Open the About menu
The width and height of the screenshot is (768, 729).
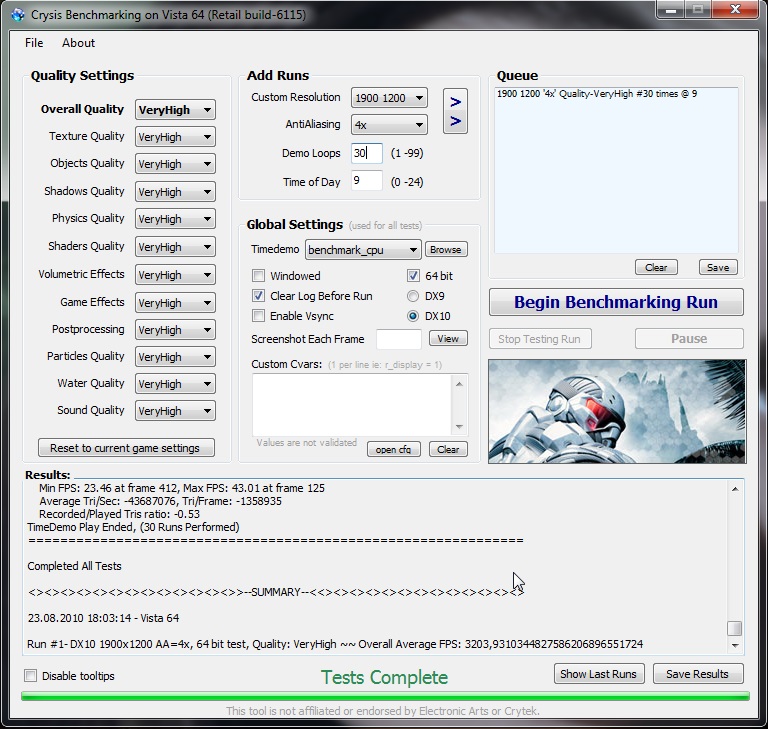tap(78, 43)
